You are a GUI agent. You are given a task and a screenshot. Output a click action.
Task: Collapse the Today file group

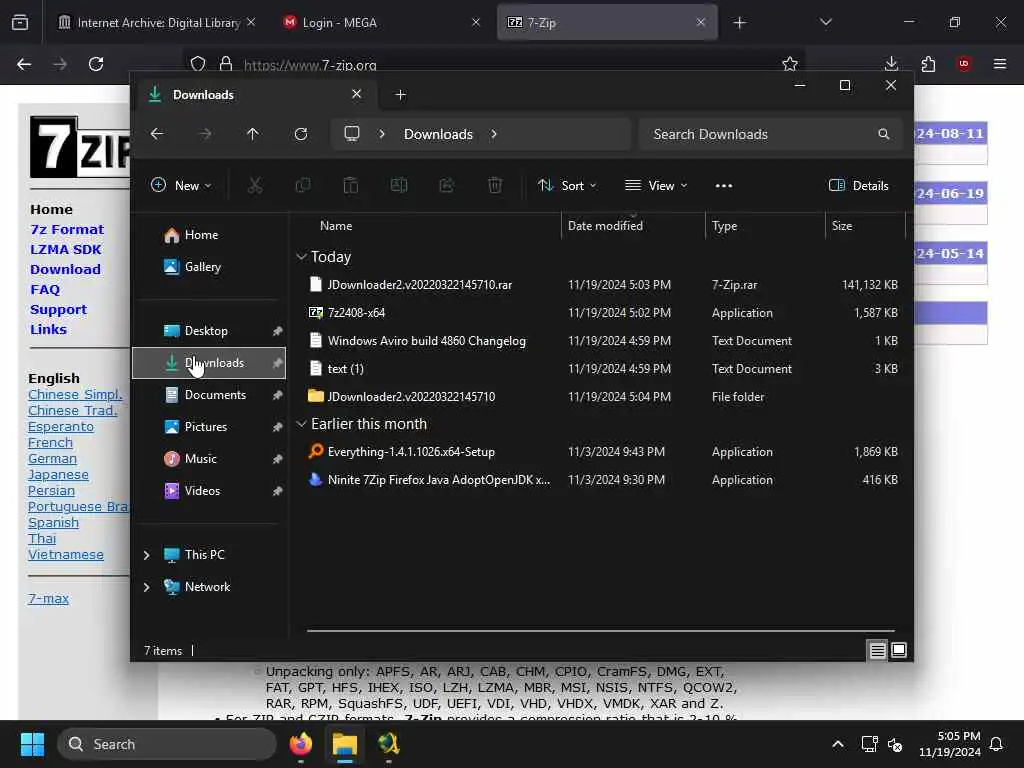301,257
